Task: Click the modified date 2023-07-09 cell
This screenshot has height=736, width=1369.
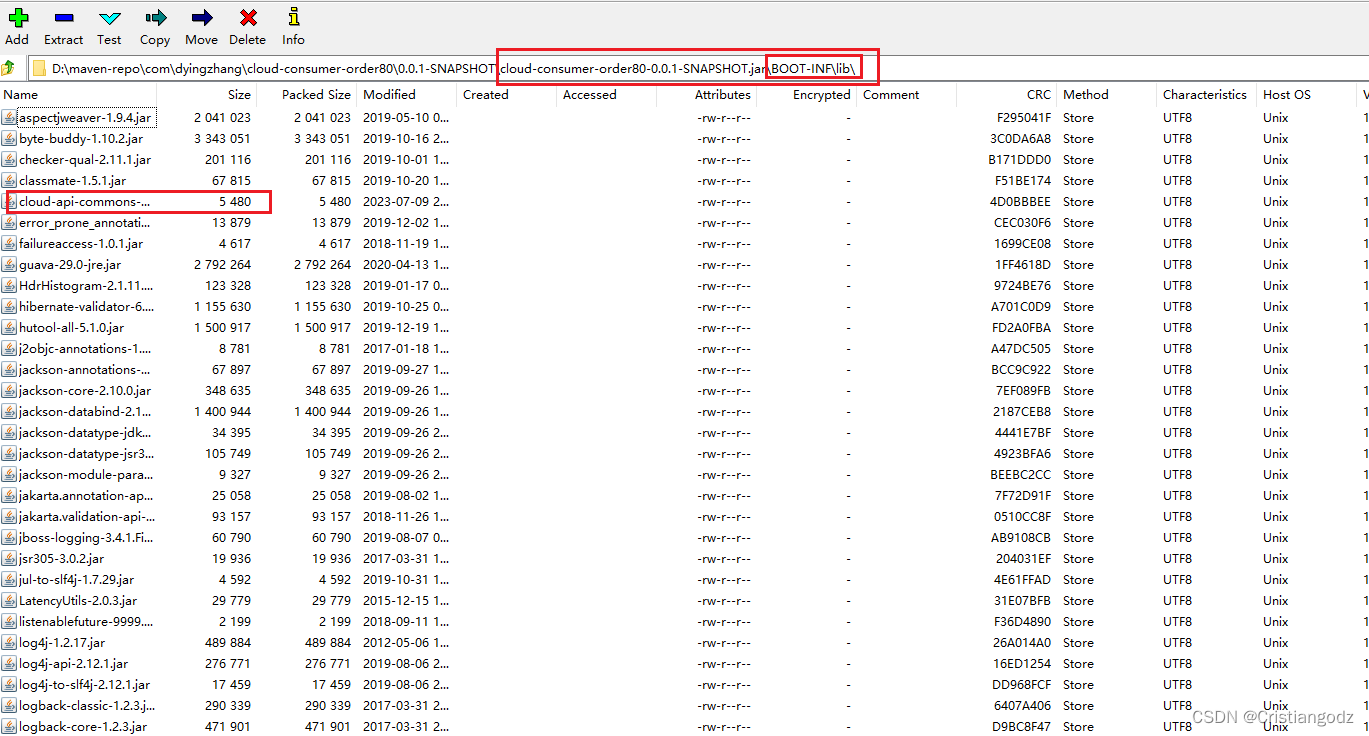Action: [x=406, y=202]
